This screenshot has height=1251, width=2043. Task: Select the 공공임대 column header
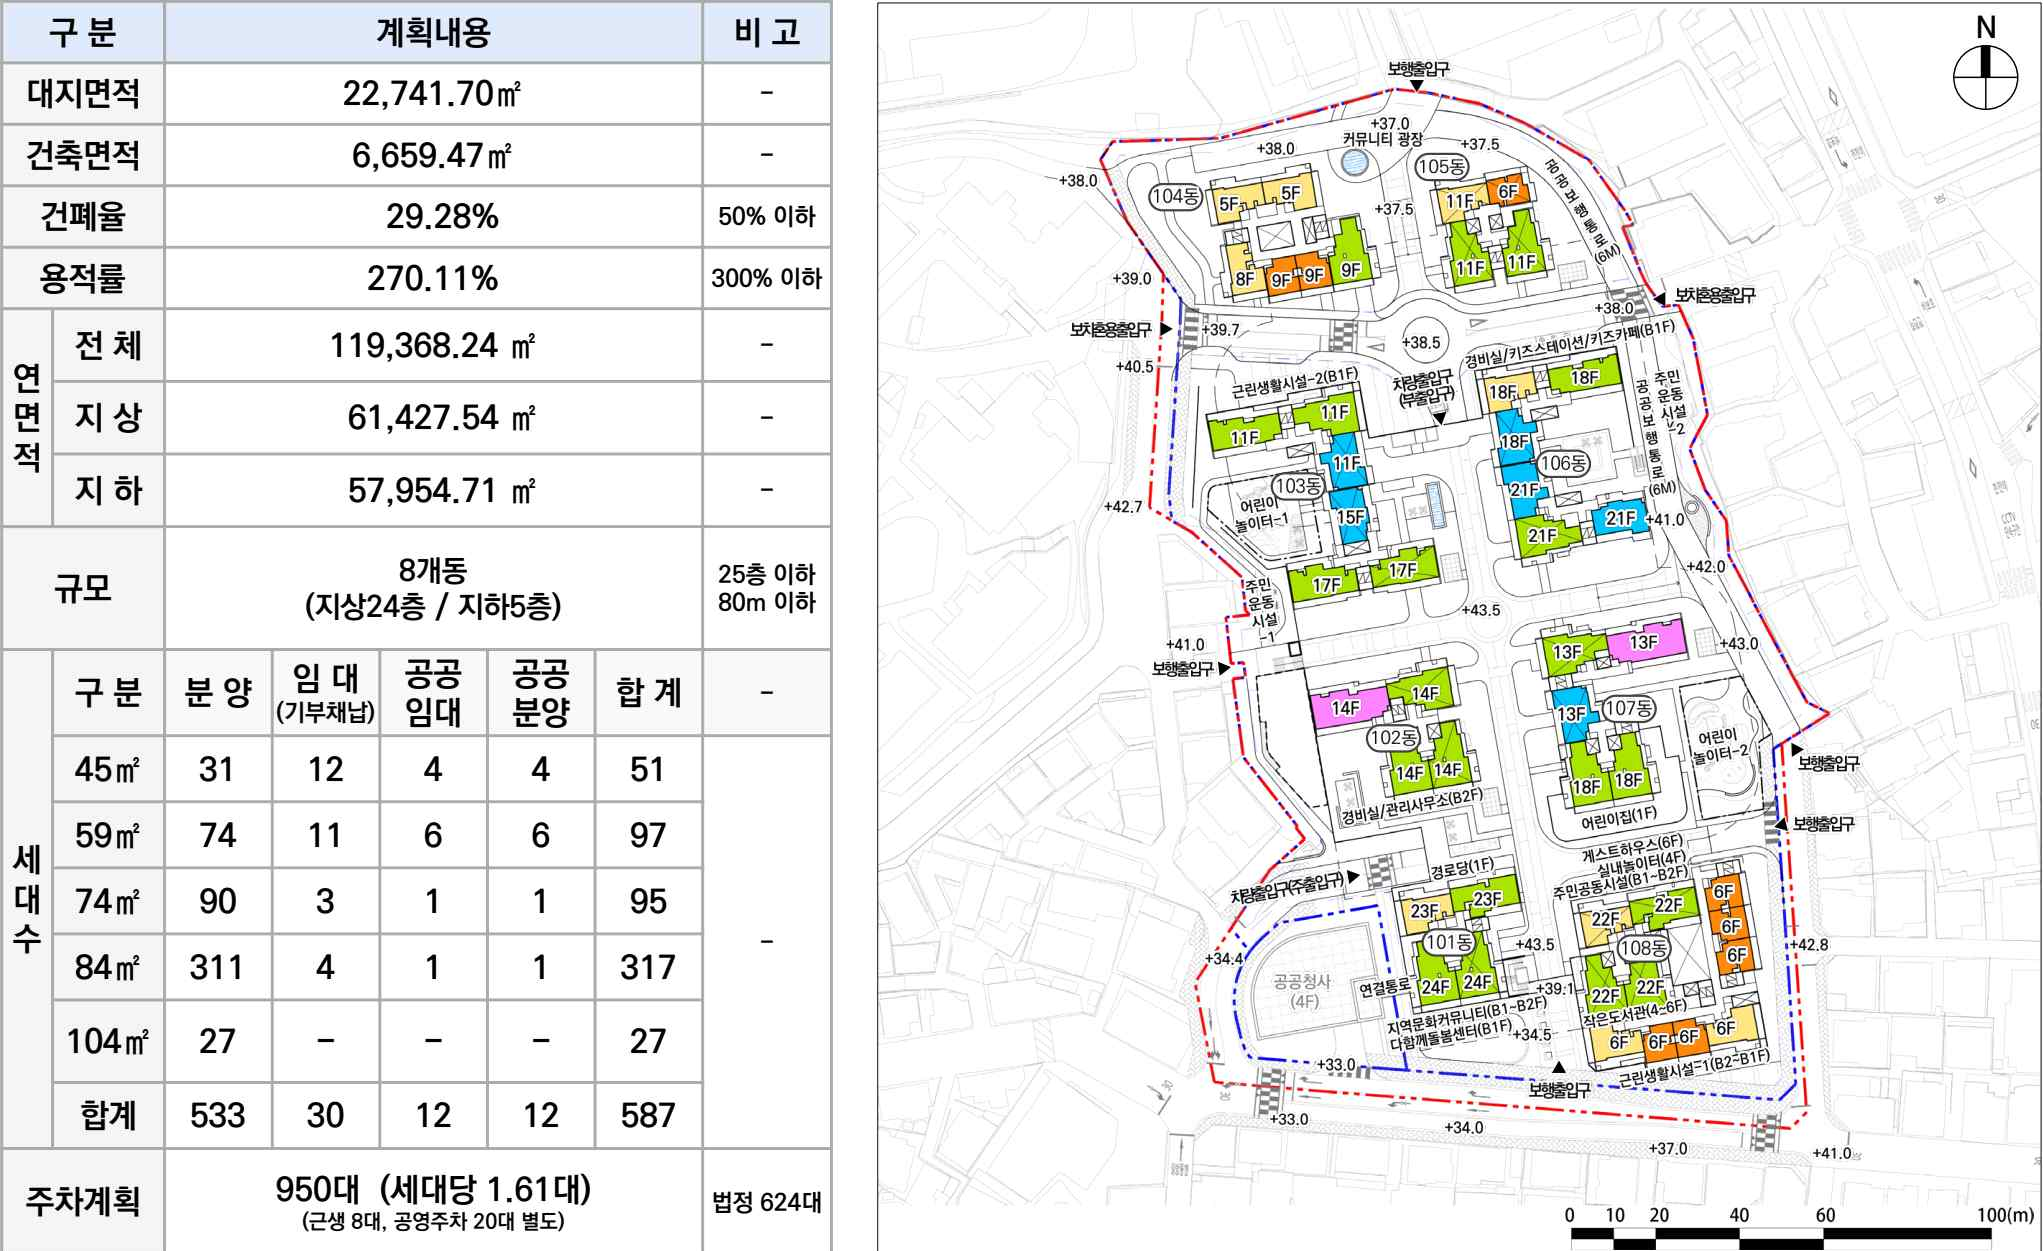[x=433, y=692]
